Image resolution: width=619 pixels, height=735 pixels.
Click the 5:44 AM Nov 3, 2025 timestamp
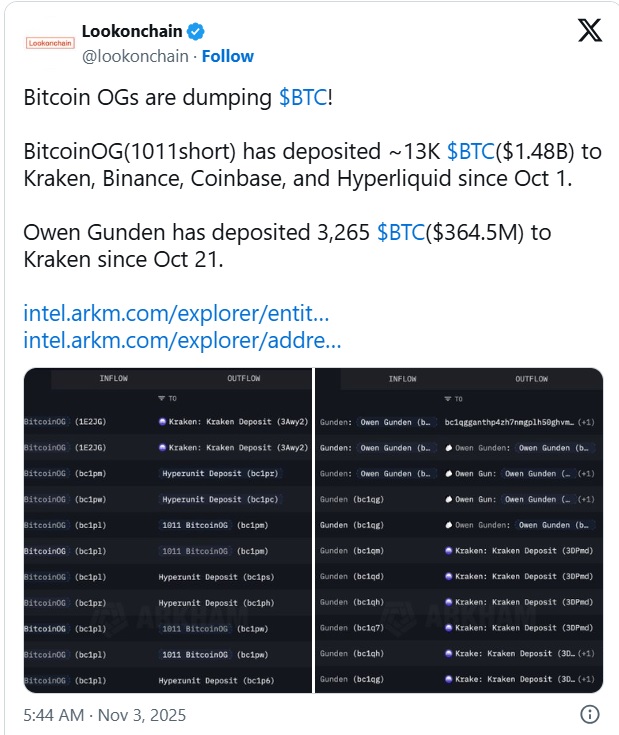[105, 716]
